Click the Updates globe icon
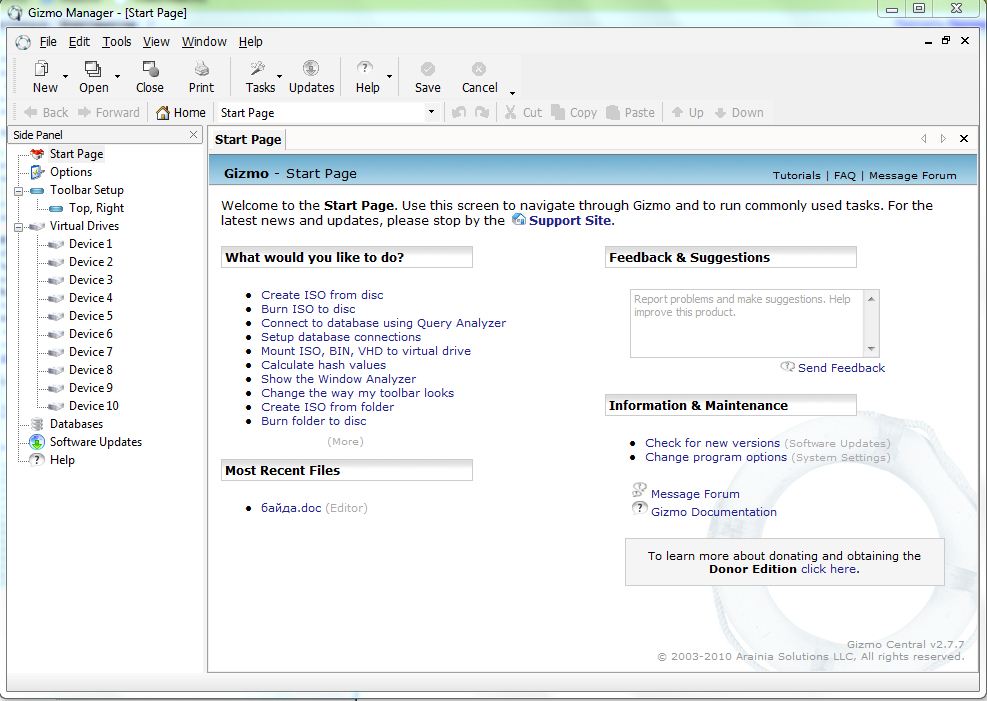Image resolution: width=987 pixels, height=701 pixels. pos(311,69)
